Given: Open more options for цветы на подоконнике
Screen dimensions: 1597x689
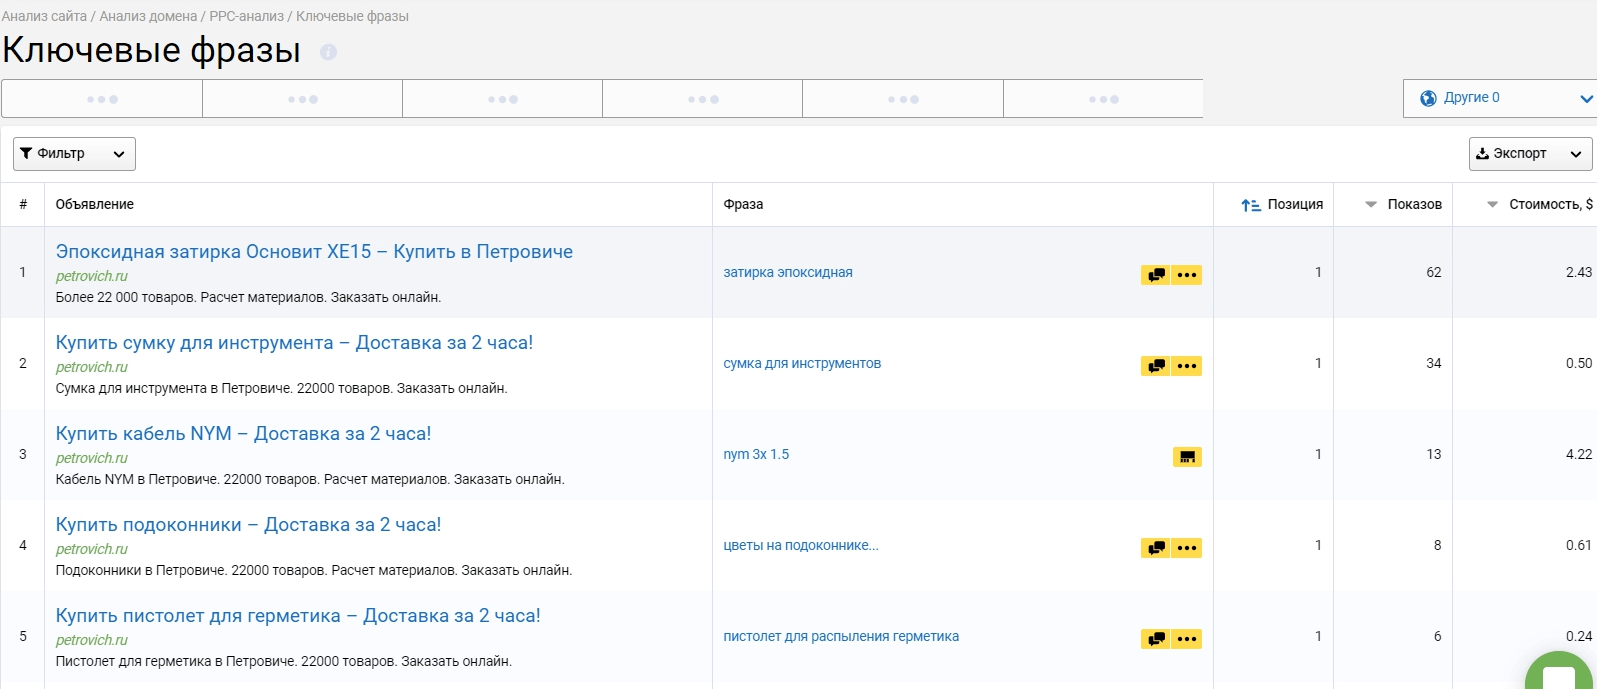Looking at the screenshot, I should tap(1187, 548).
